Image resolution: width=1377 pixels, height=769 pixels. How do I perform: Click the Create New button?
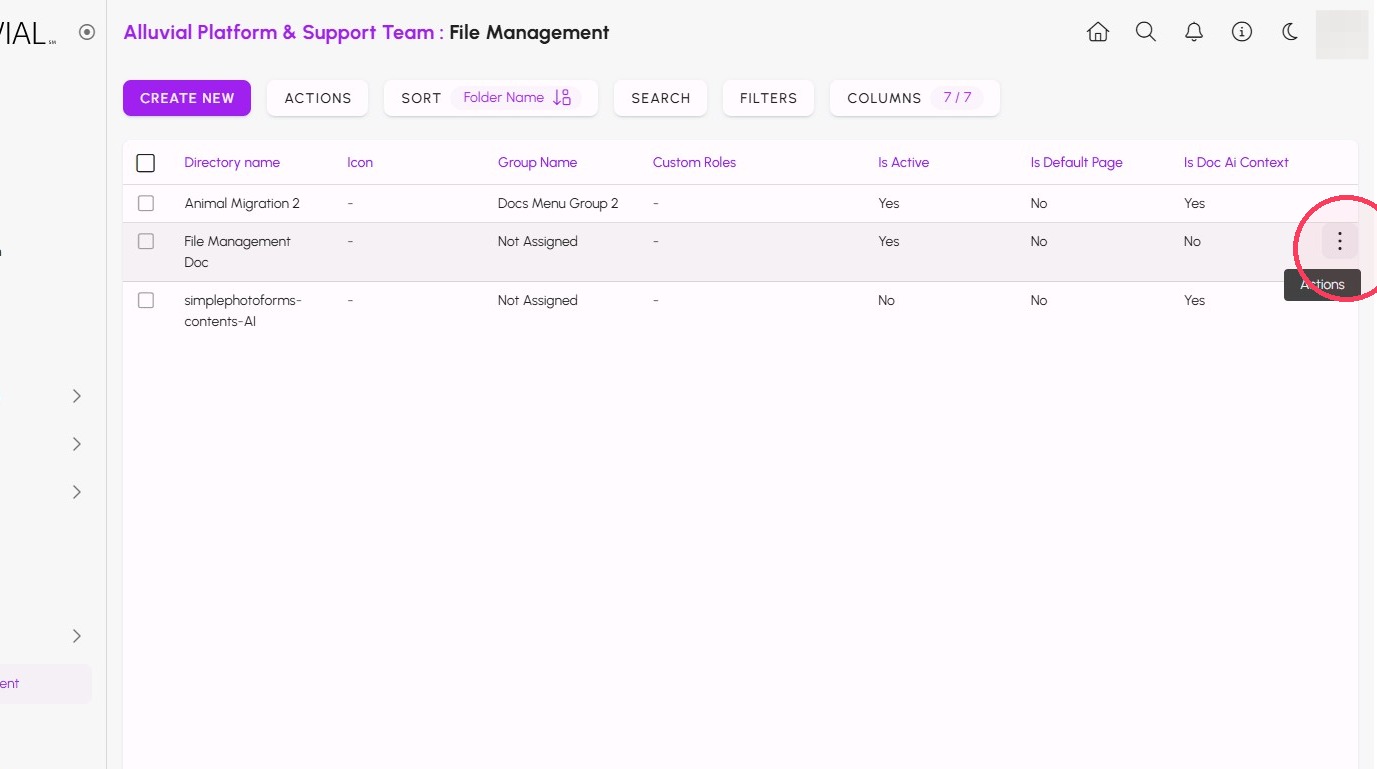[x=187, y=98]
